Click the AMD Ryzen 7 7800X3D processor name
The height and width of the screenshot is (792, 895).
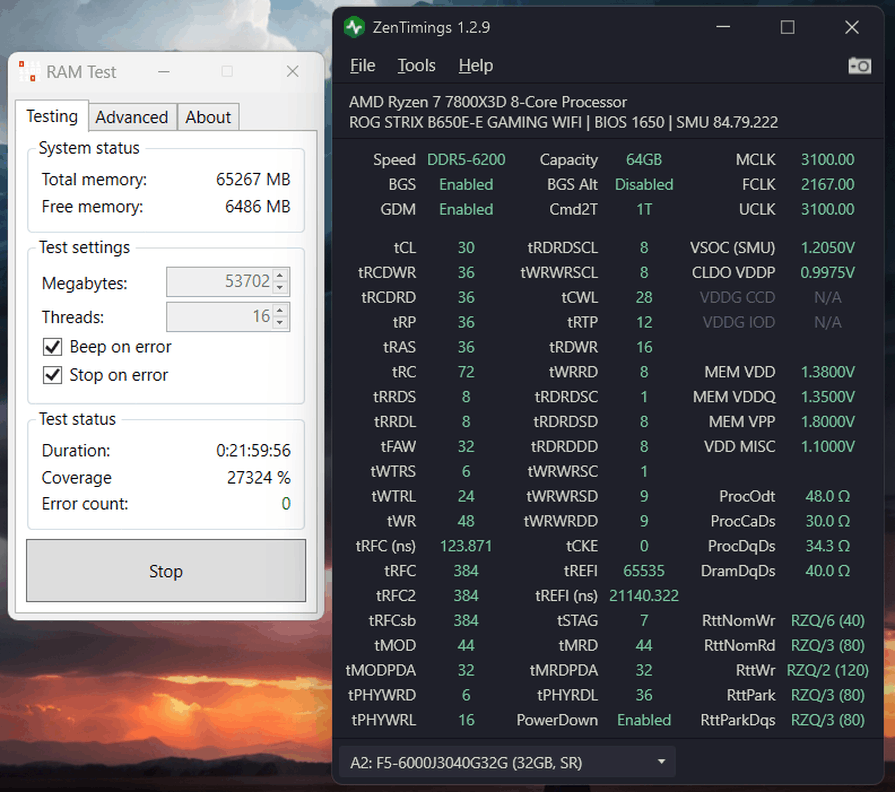pos(487,102)
